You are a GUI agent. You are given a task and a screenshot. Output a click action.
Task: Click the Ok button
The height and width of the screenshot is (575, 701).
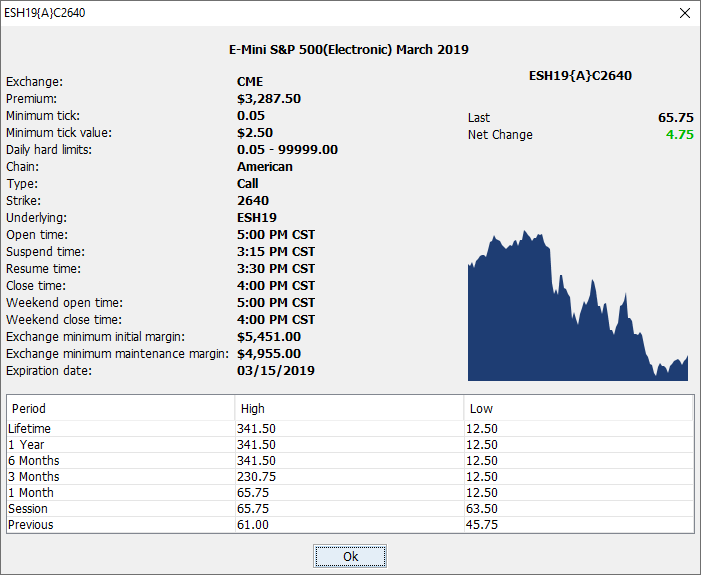[350, 556]
